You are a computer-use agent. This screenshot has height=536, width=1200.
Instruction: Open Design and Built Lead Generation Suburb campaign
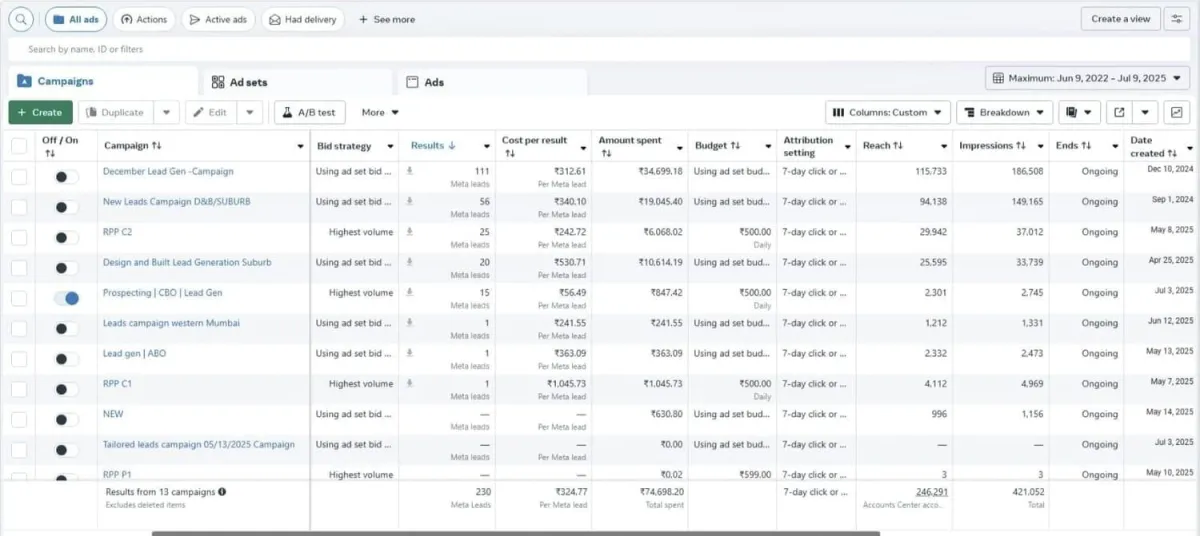[x=187, y=263]
